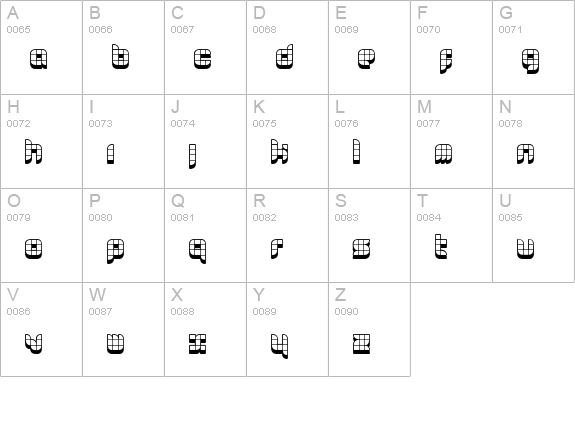Select the V glyph cell 0086
575x421 pixels.
pos(41,329)
